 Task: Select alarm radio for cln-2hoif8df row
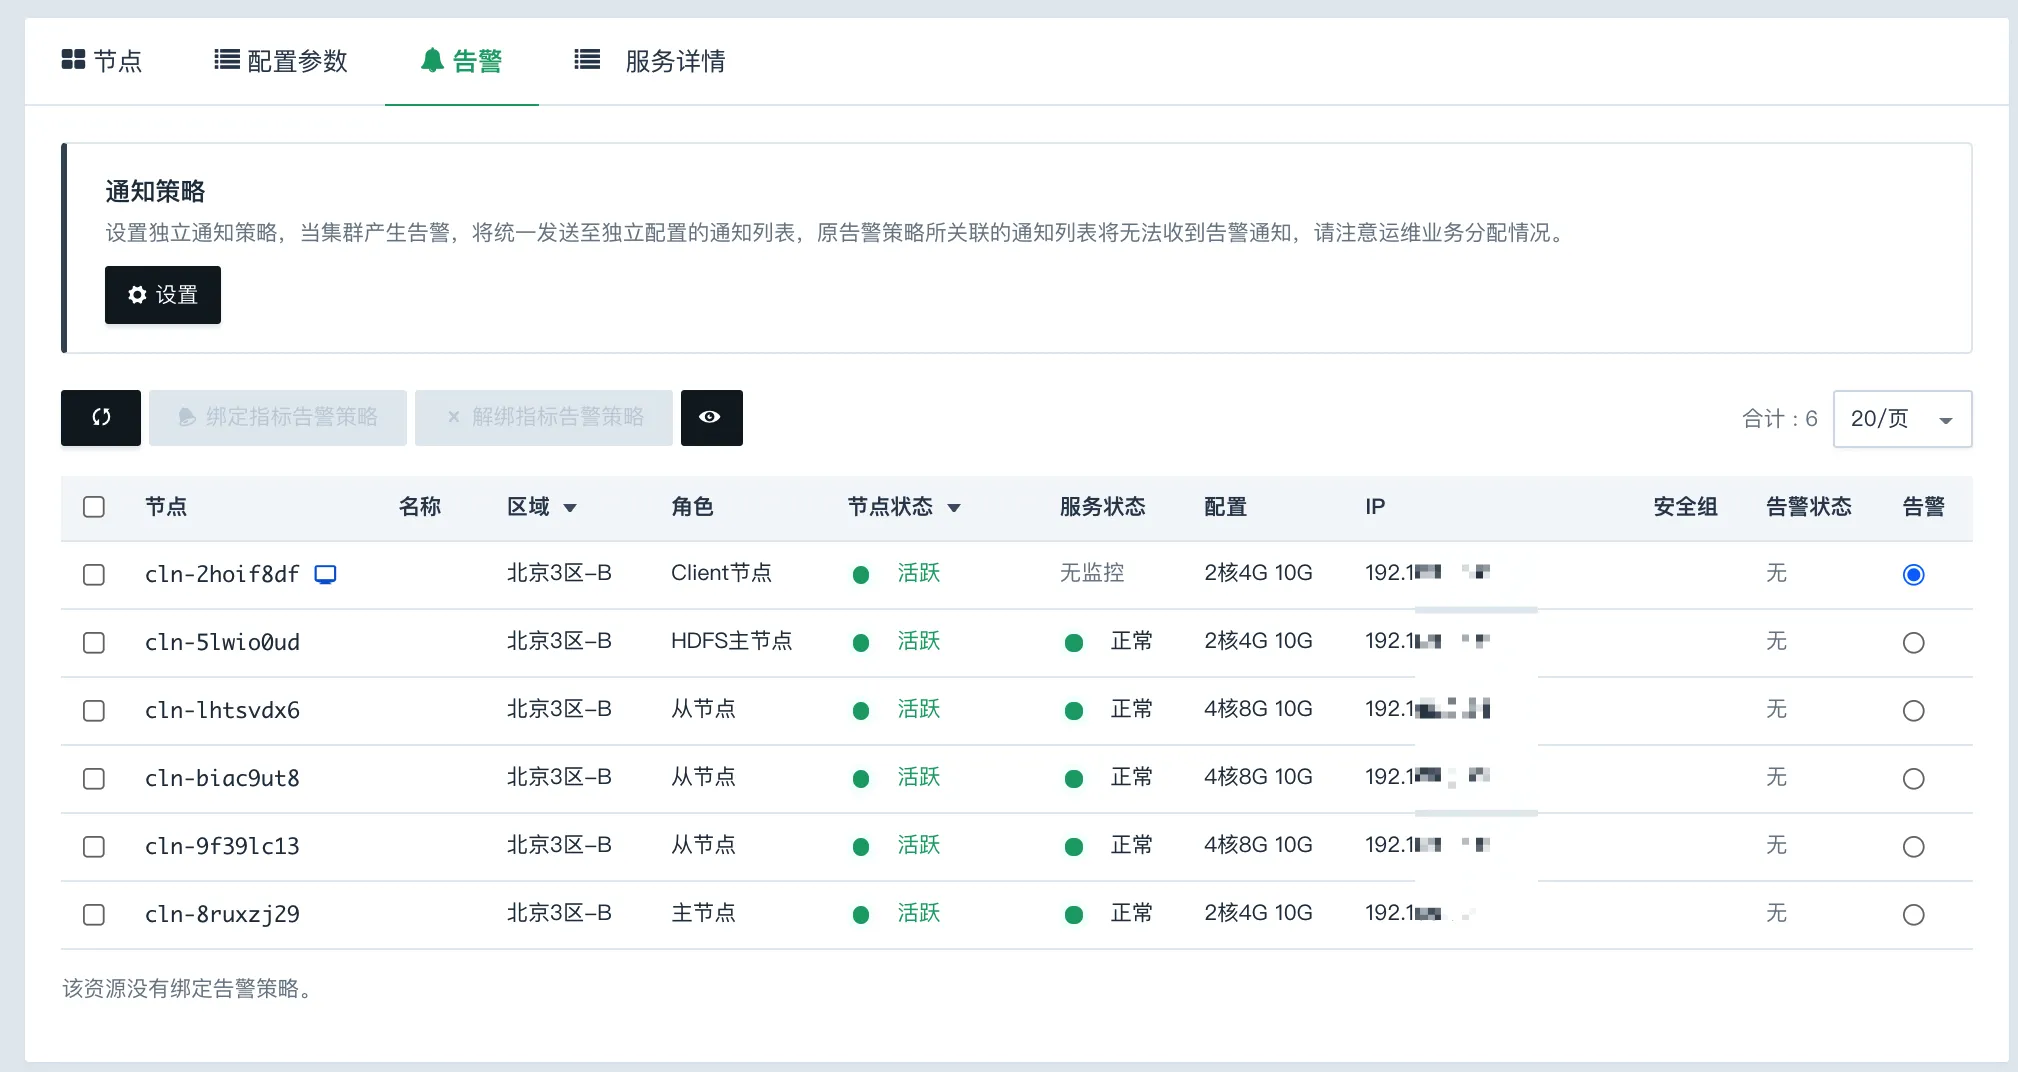[1913, 575]
